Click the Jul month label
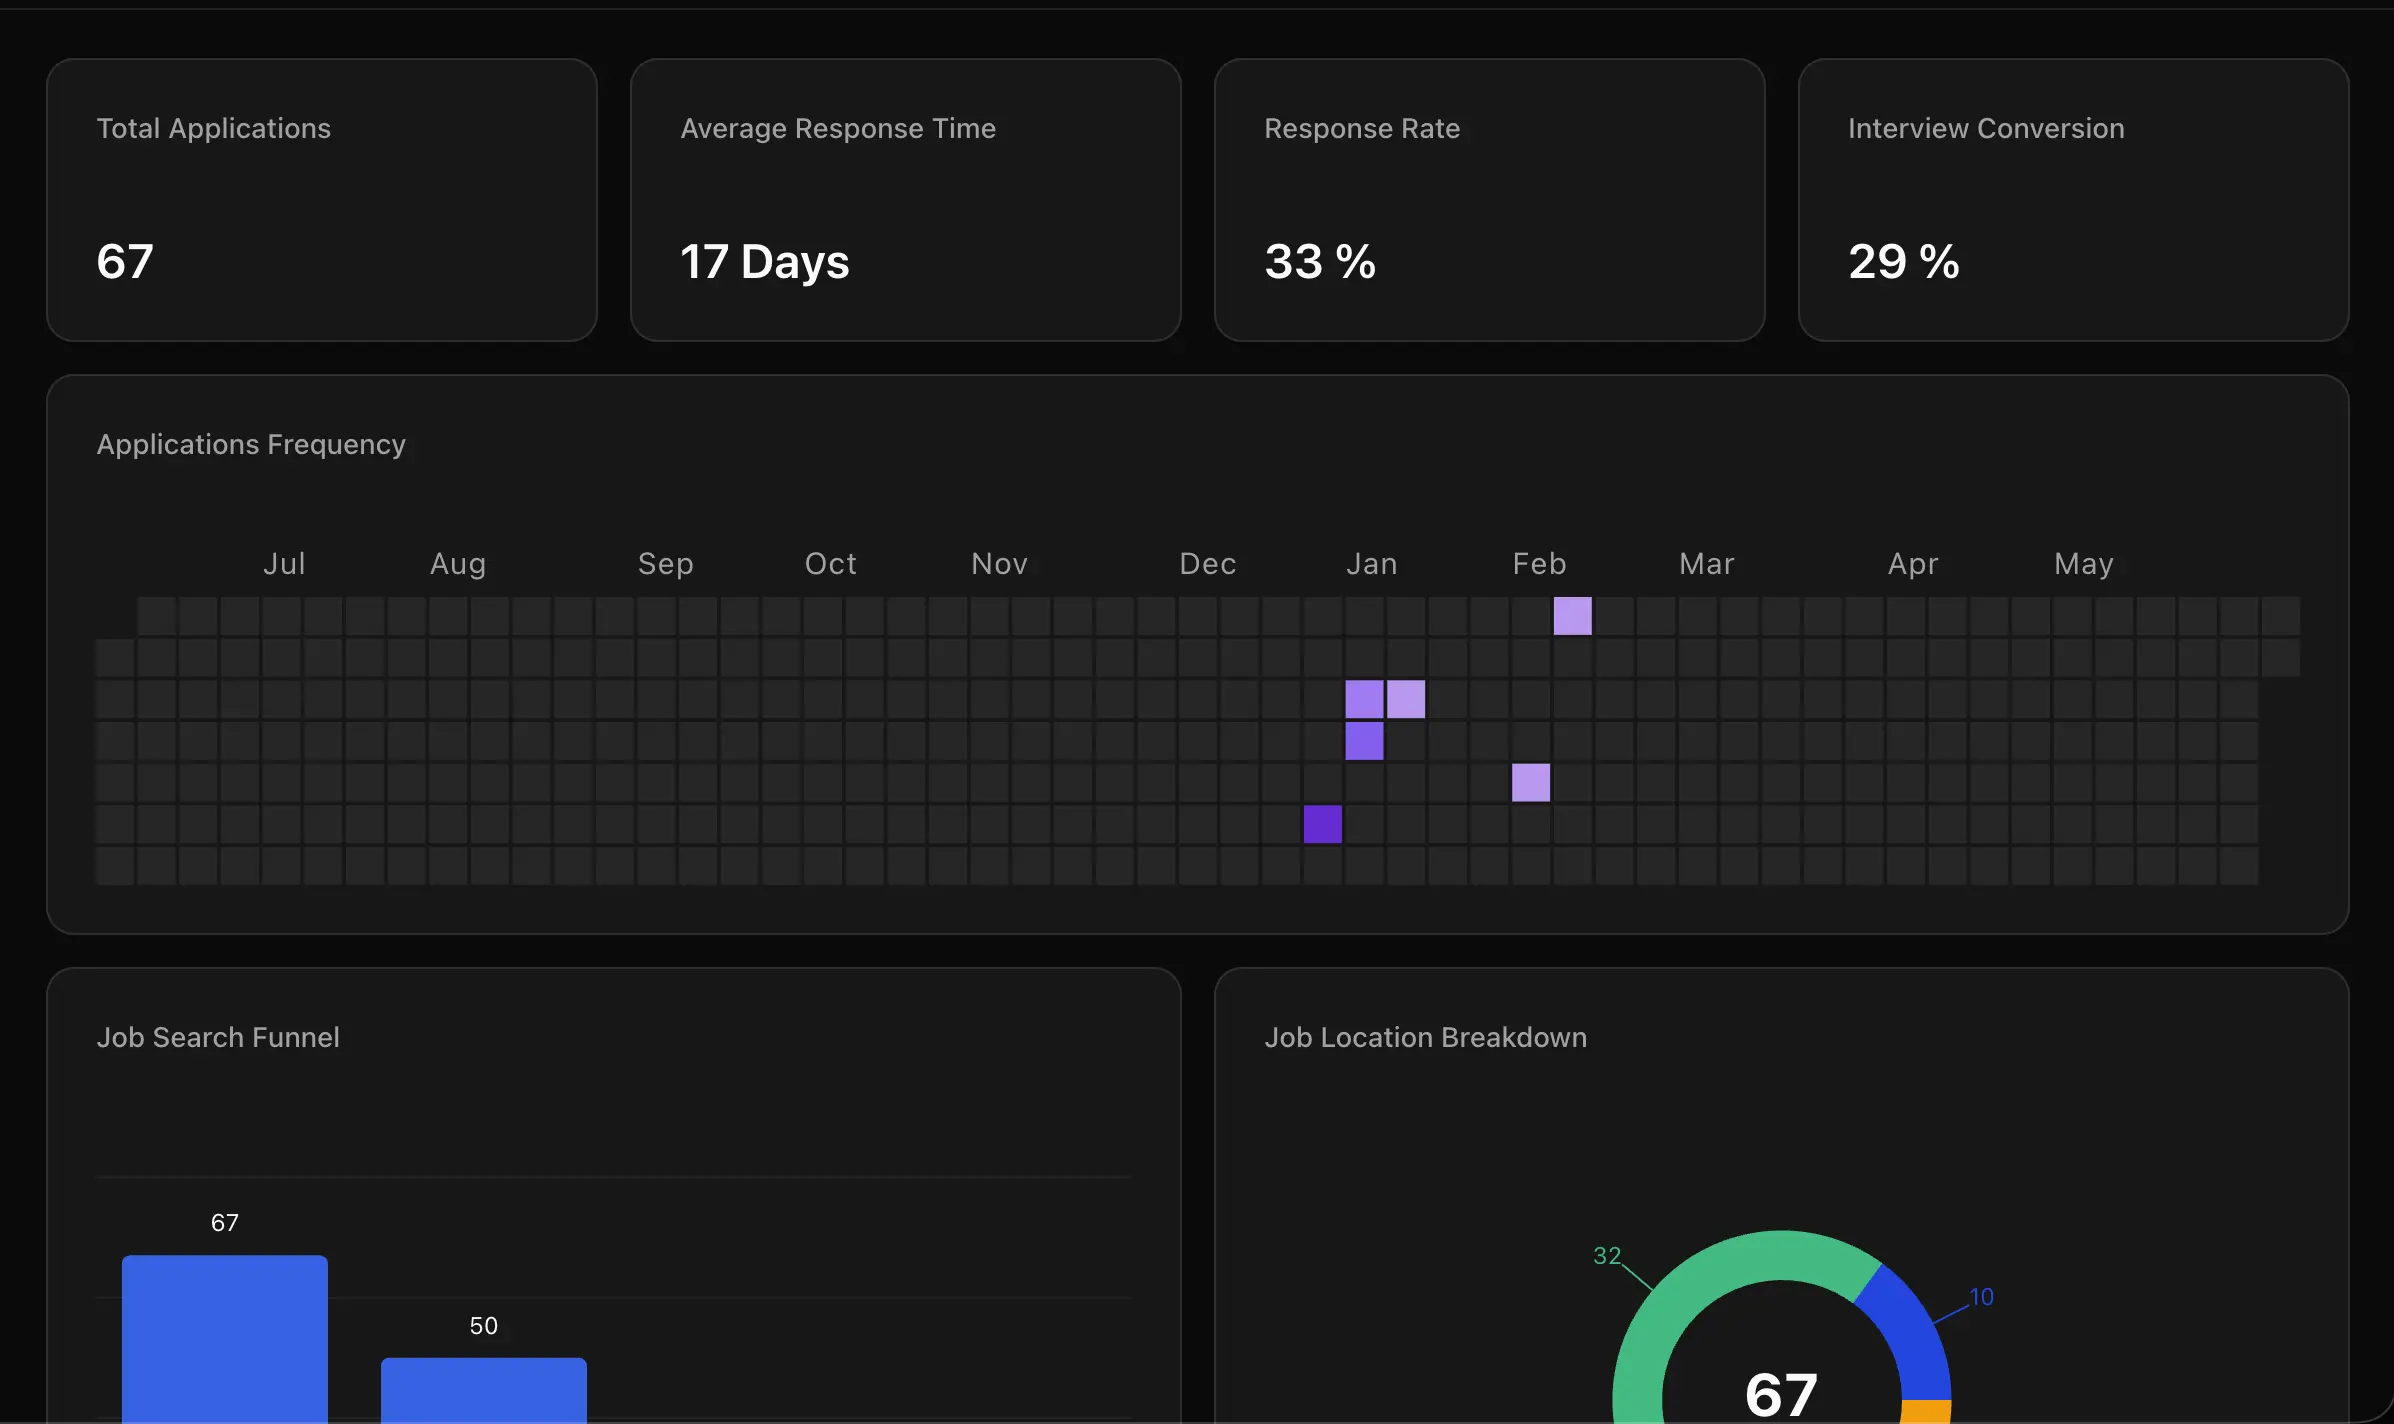This screenshot has width=2394, height=1424. 284,564
